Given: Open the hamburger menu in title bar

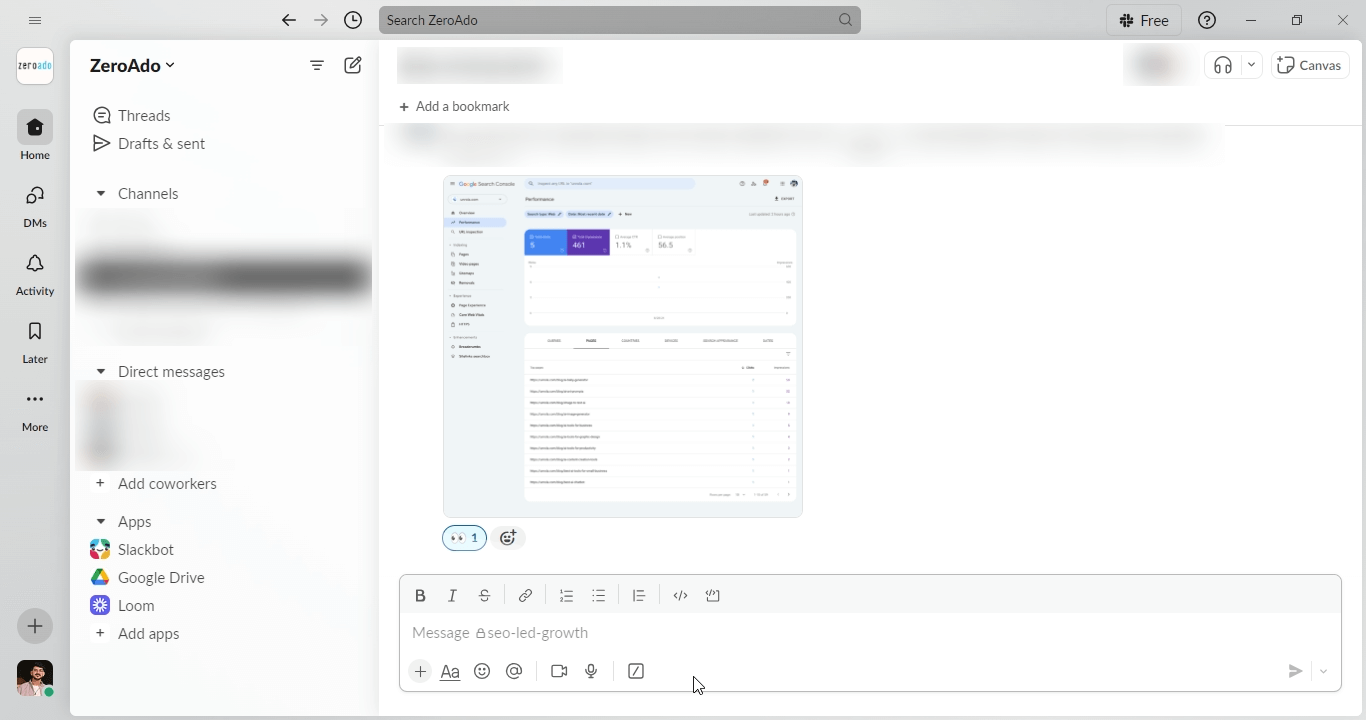Looking at the screenshot, I should (x=35, y=20).
